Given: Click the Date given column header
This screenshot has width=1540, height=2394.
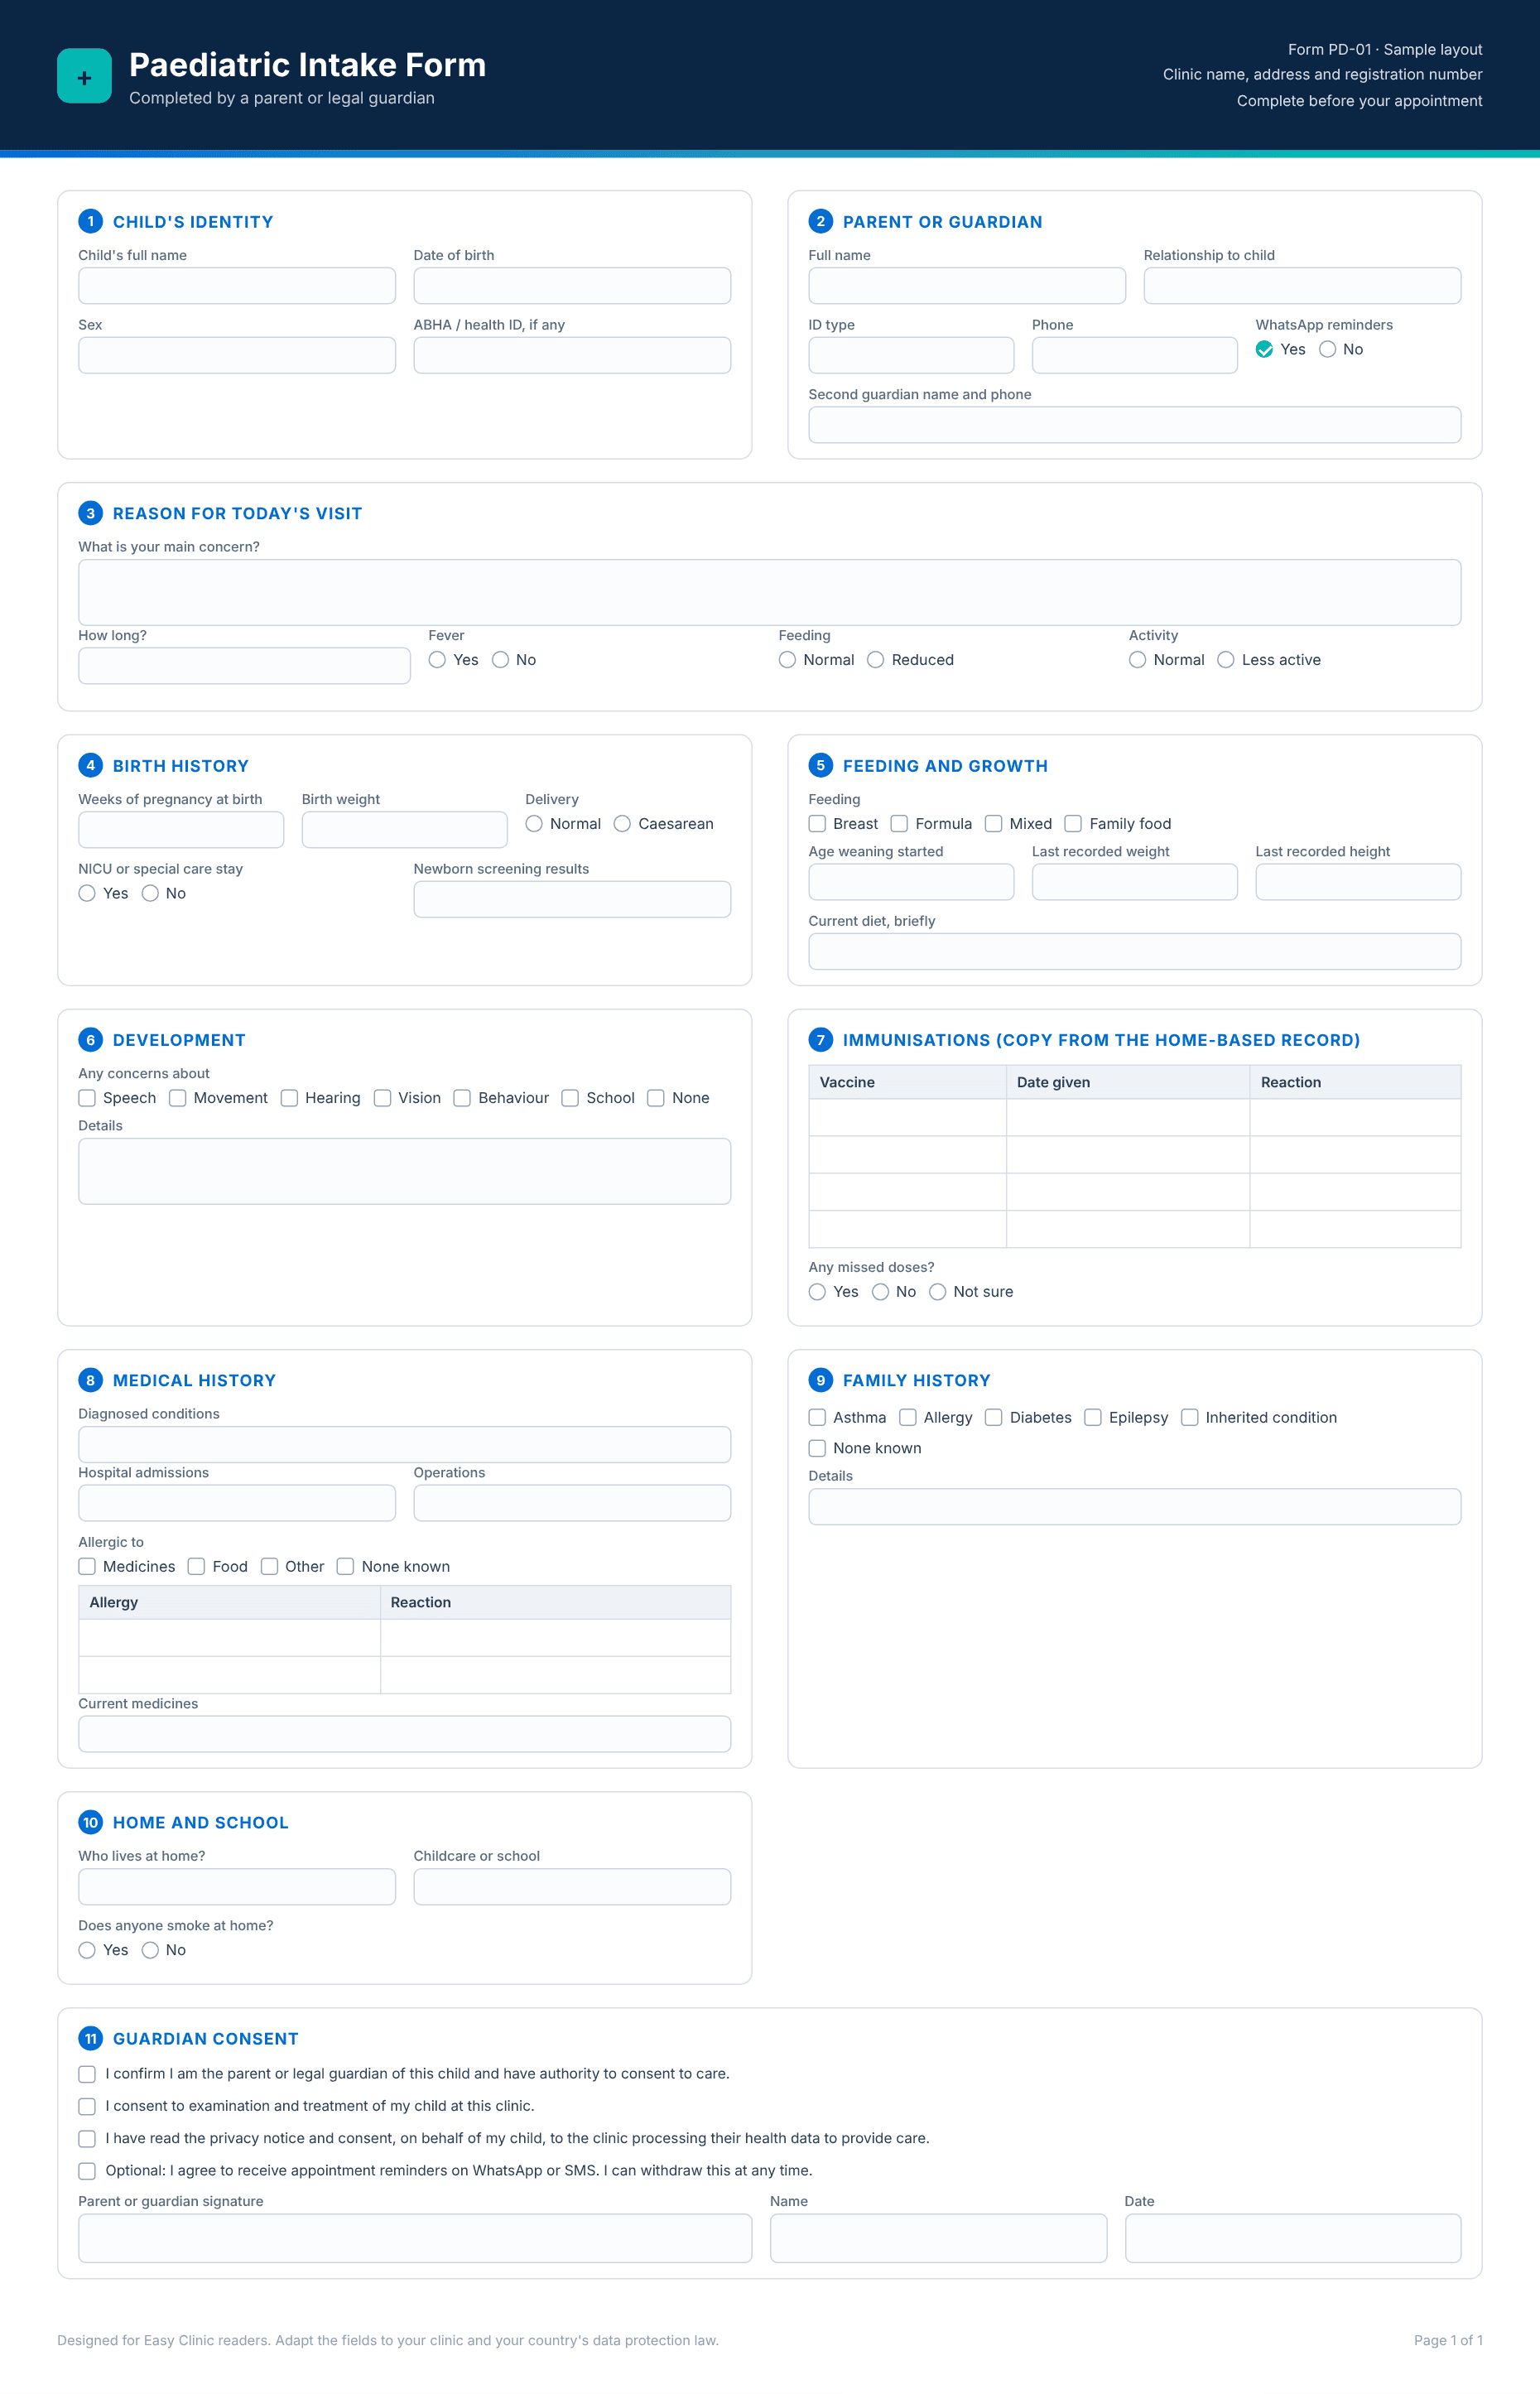Looking at the screenshot, I should click(x=1128, y=1083).
